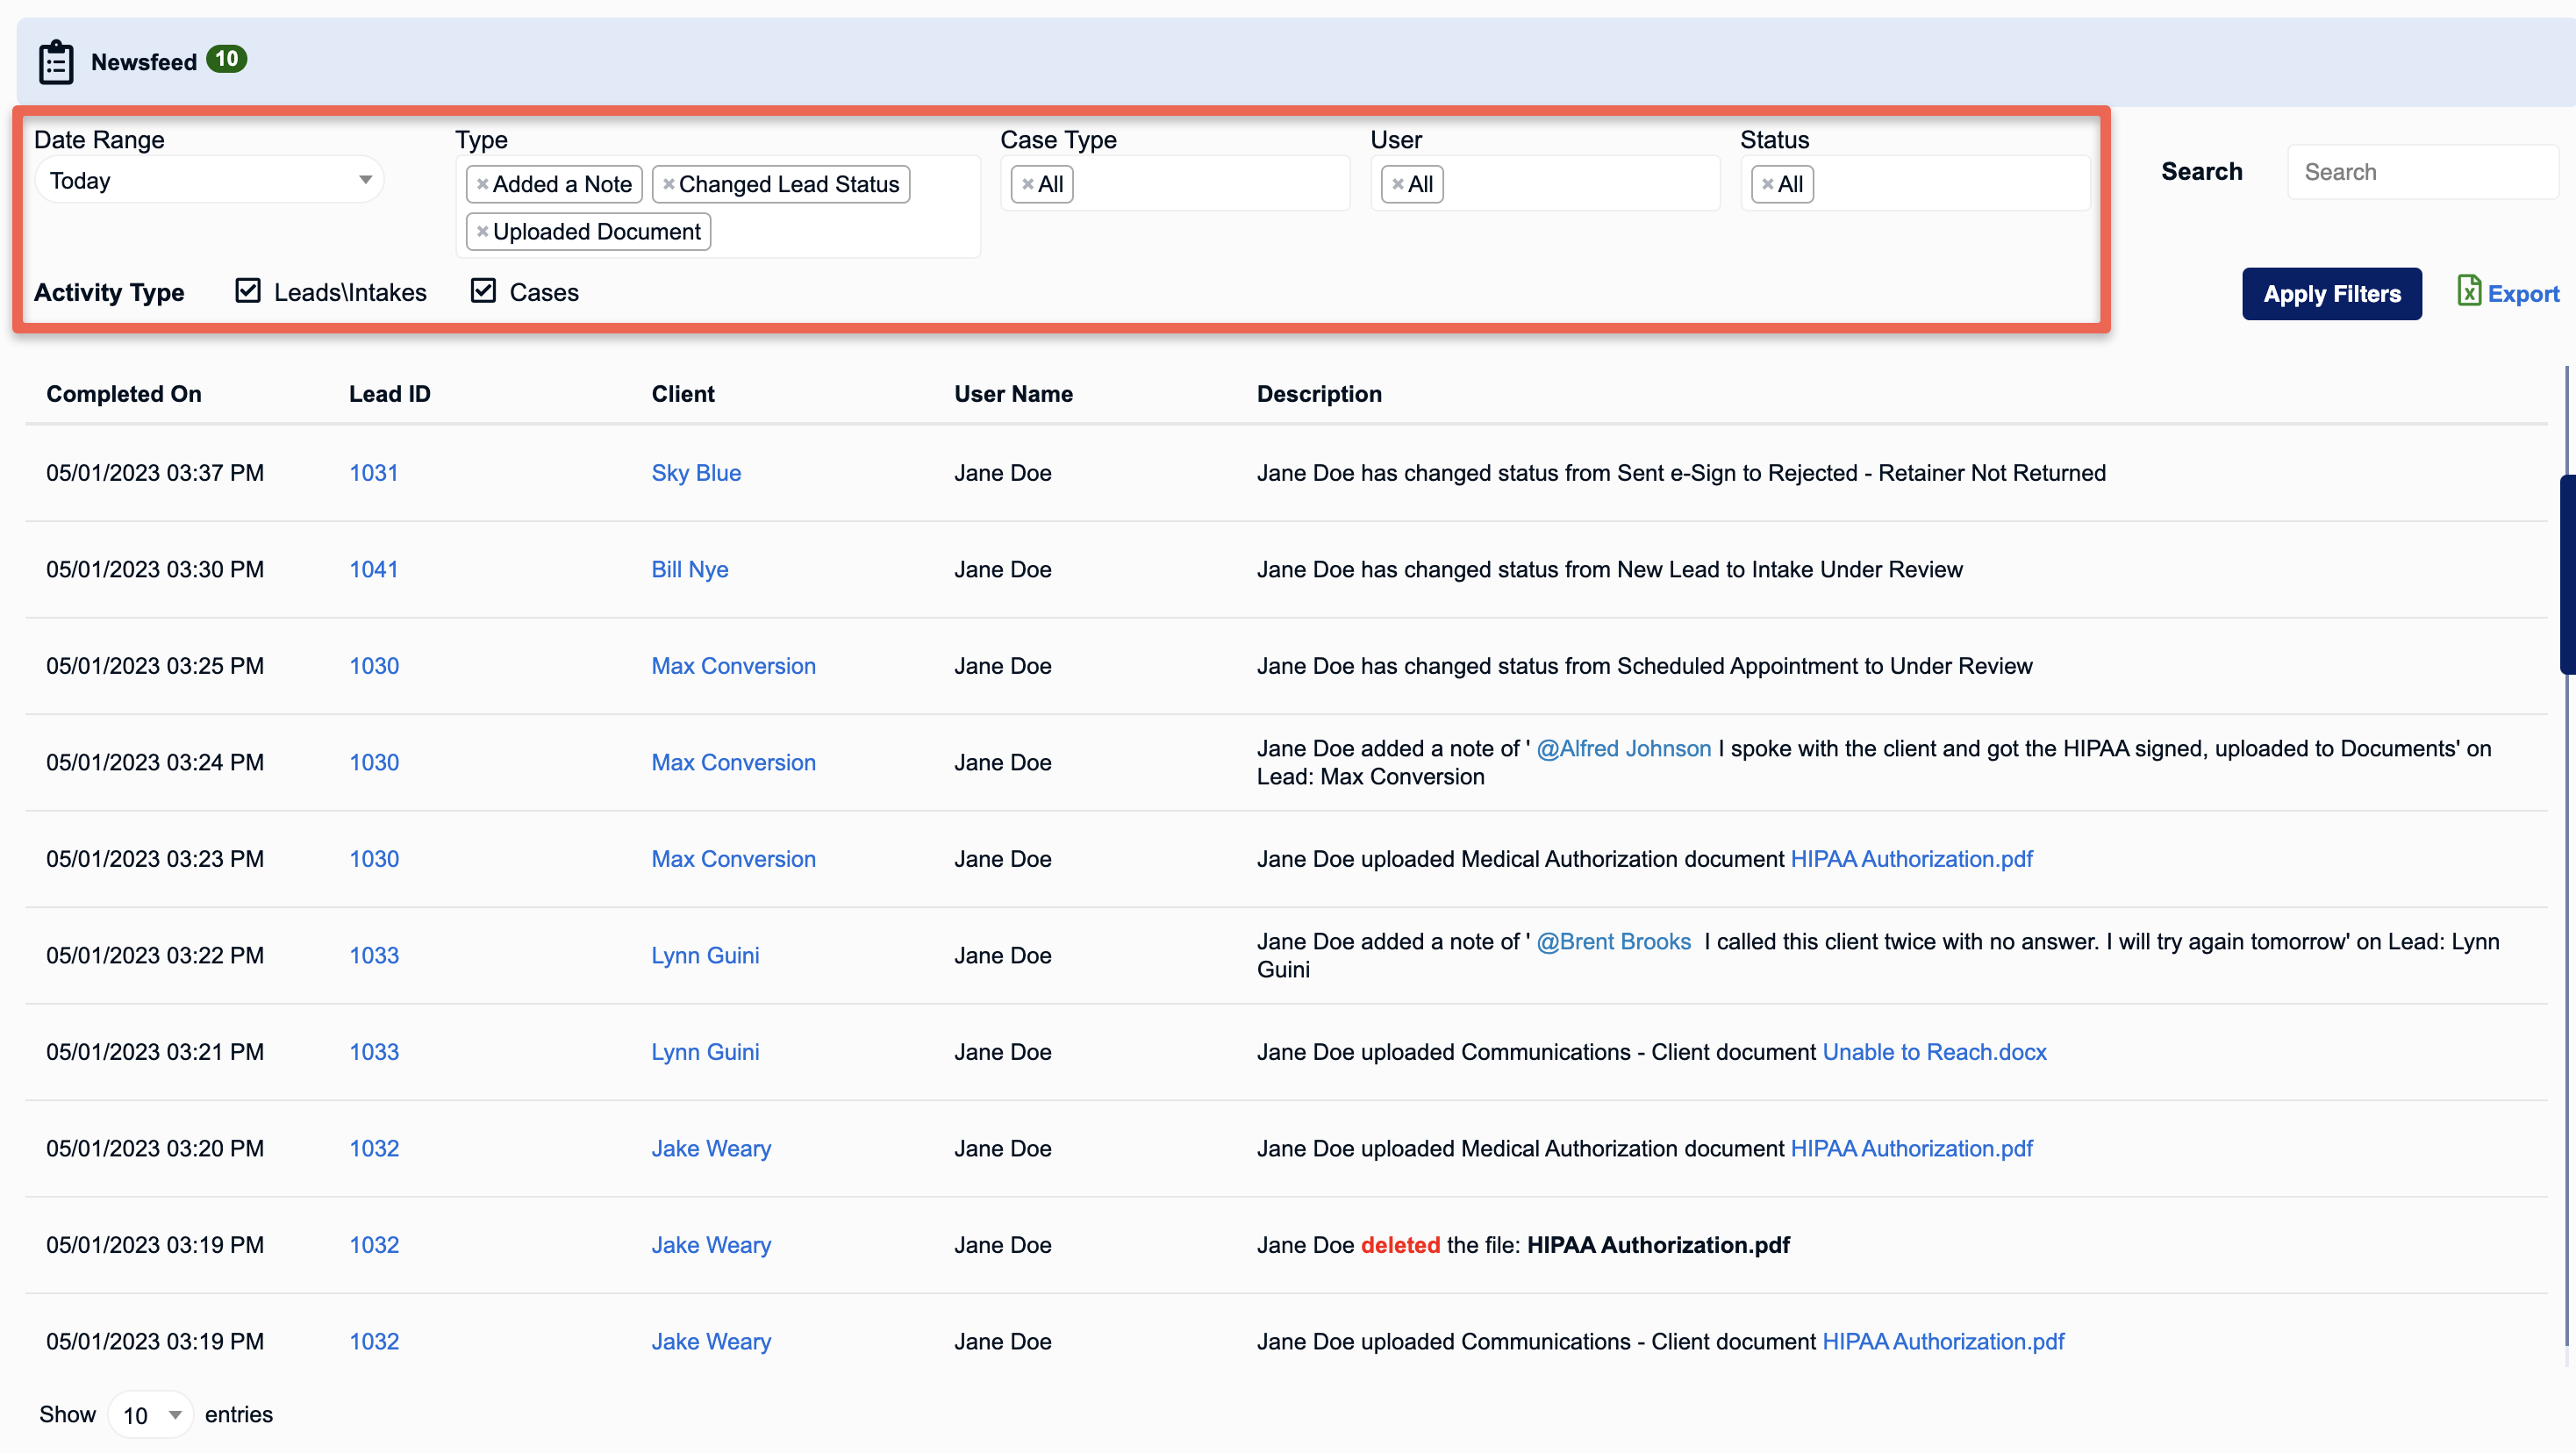The image size is (2576, 1453).
Task: Remove the 'Changed Lead Status' type tag
Action: 668,184
